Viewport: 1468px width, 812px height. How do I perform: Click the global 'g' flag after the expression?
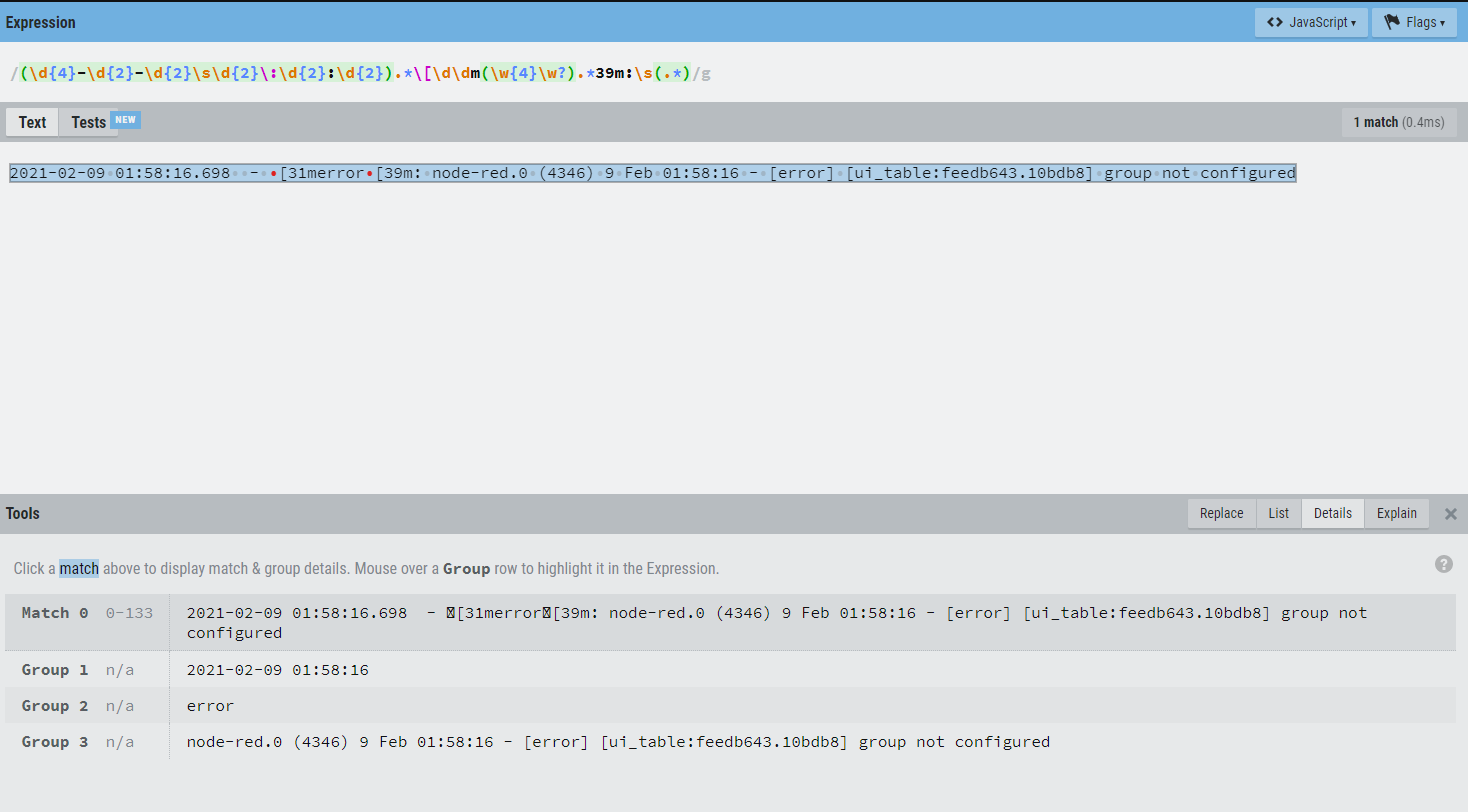pyautogui.click(x=706, y=74)
